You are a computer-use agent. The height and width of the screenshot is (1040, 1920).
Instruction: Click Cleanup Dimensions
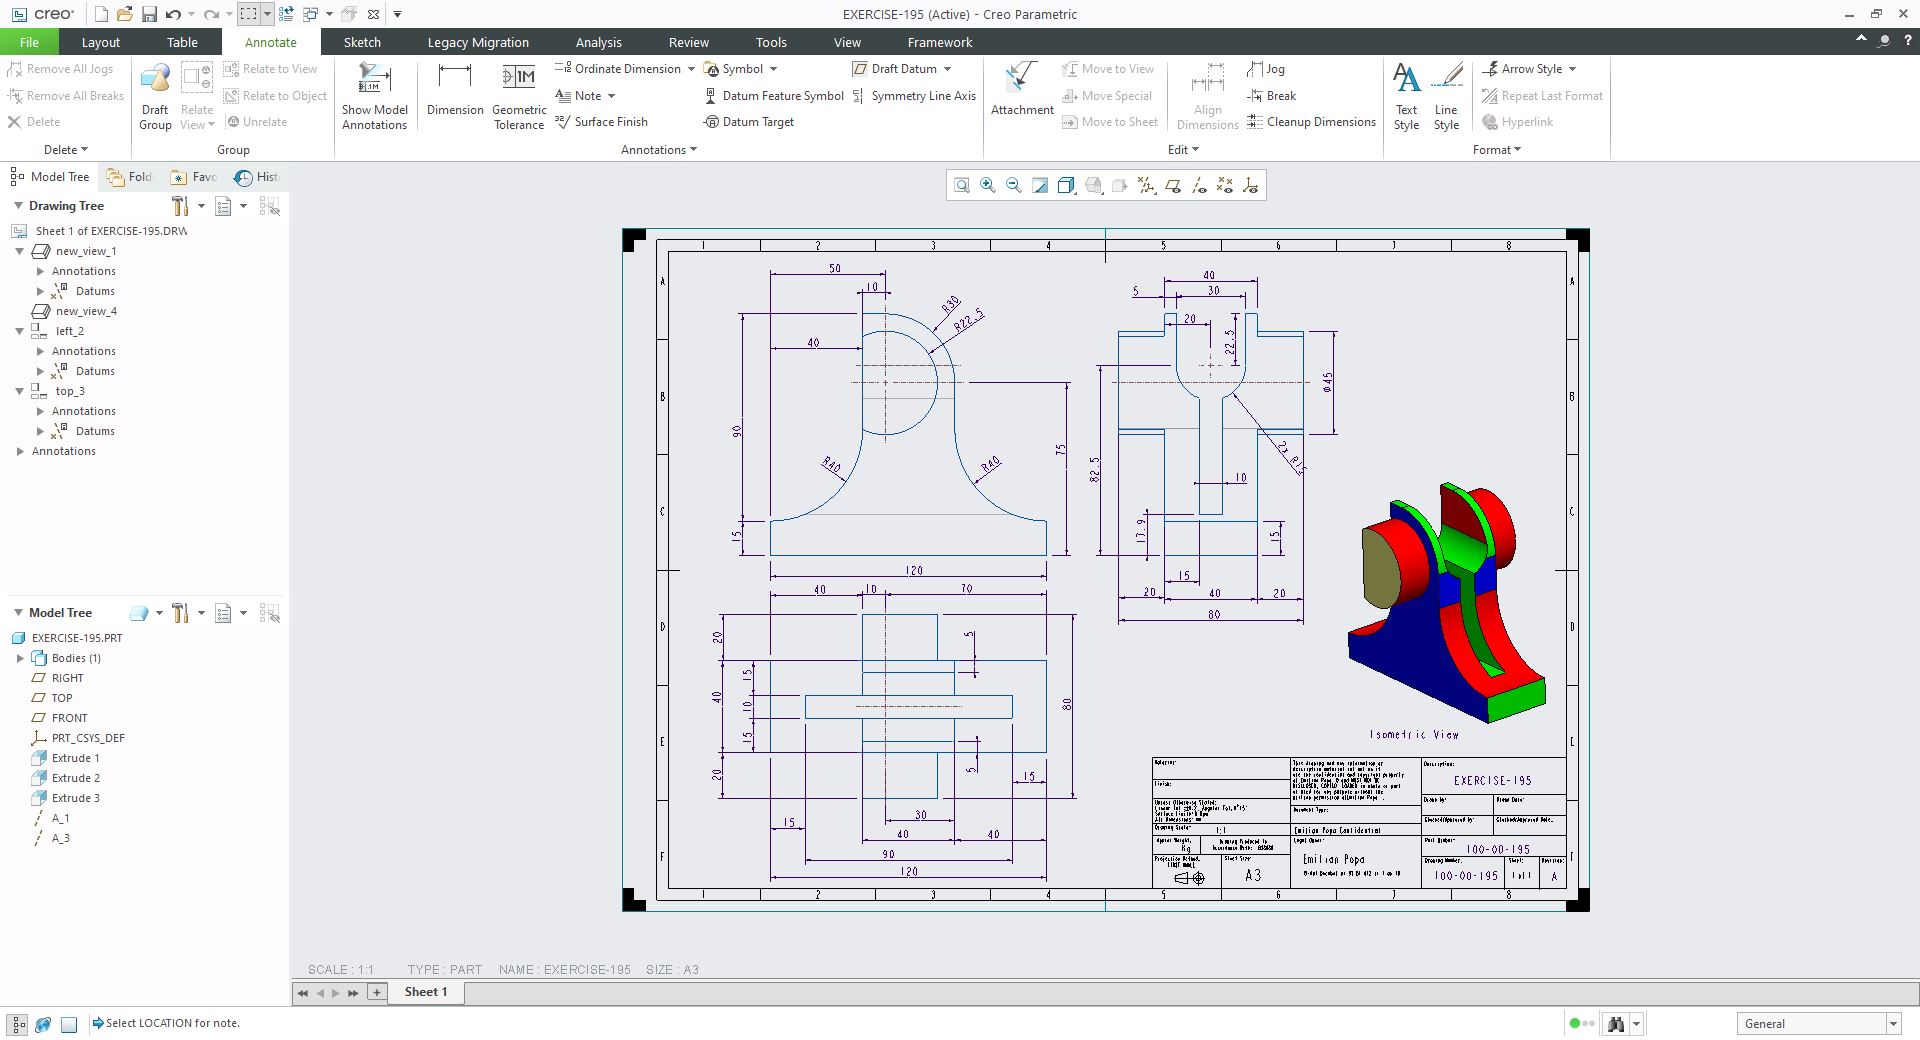(1311, 122)
